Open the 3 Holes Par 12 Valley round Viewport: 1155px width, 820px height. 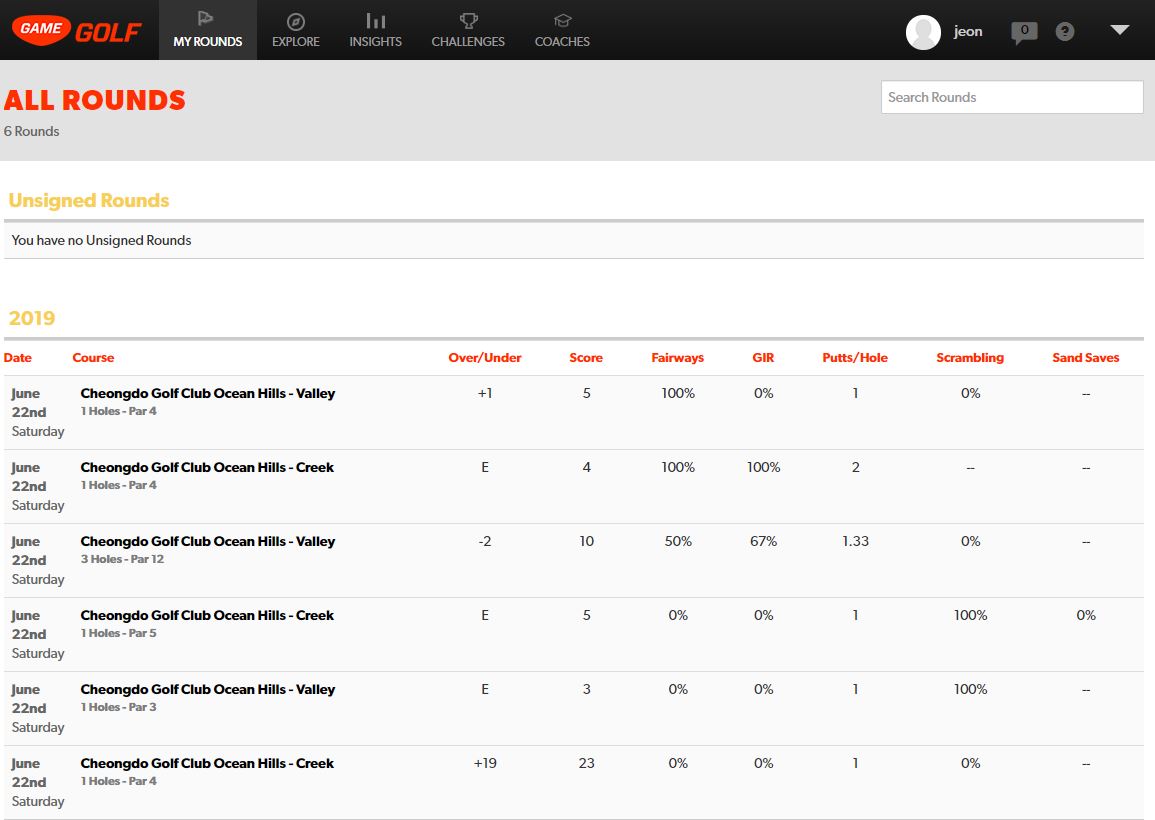tap(207, 541)
